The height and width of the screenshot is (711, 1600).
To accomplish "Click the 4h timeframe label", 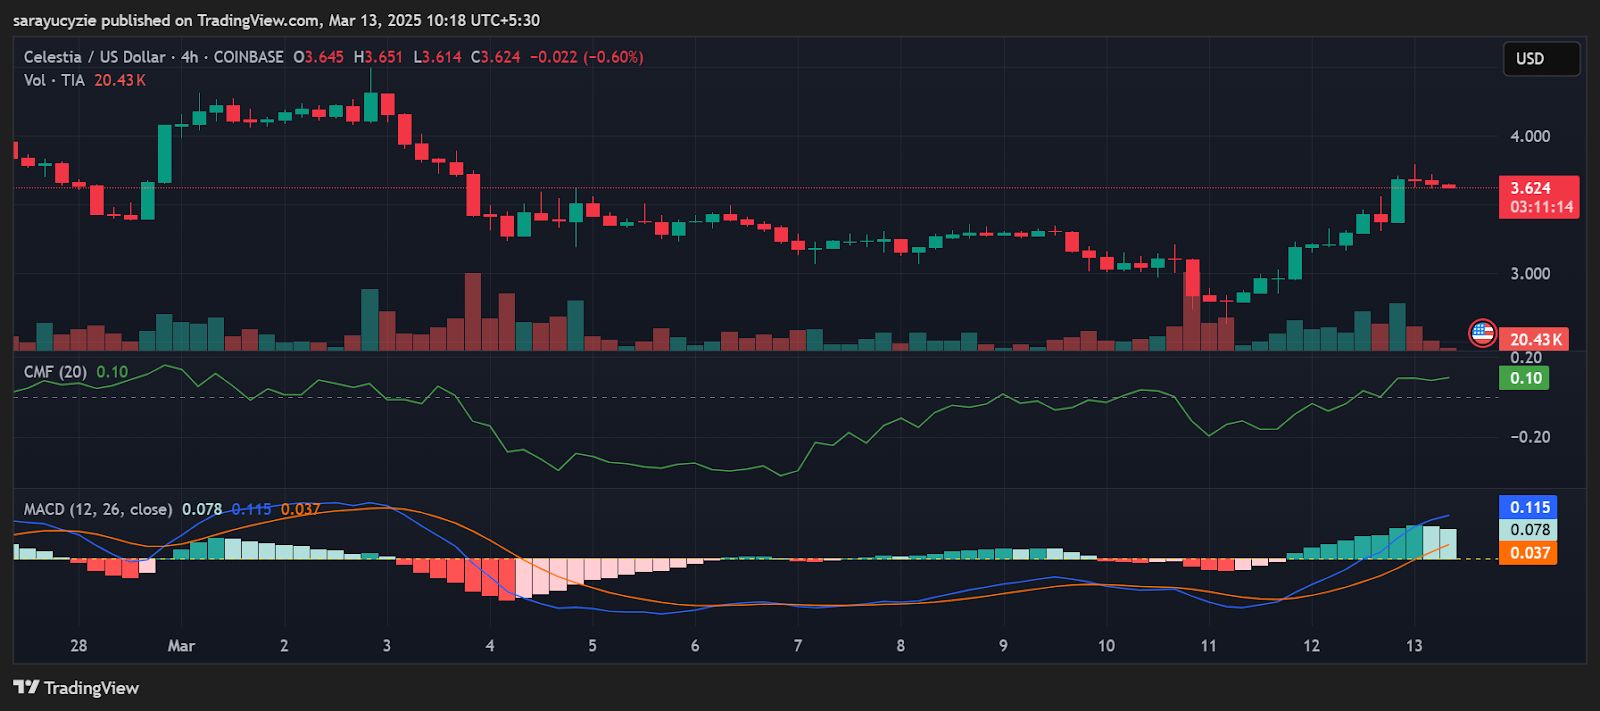I will [x=189, y=57].
